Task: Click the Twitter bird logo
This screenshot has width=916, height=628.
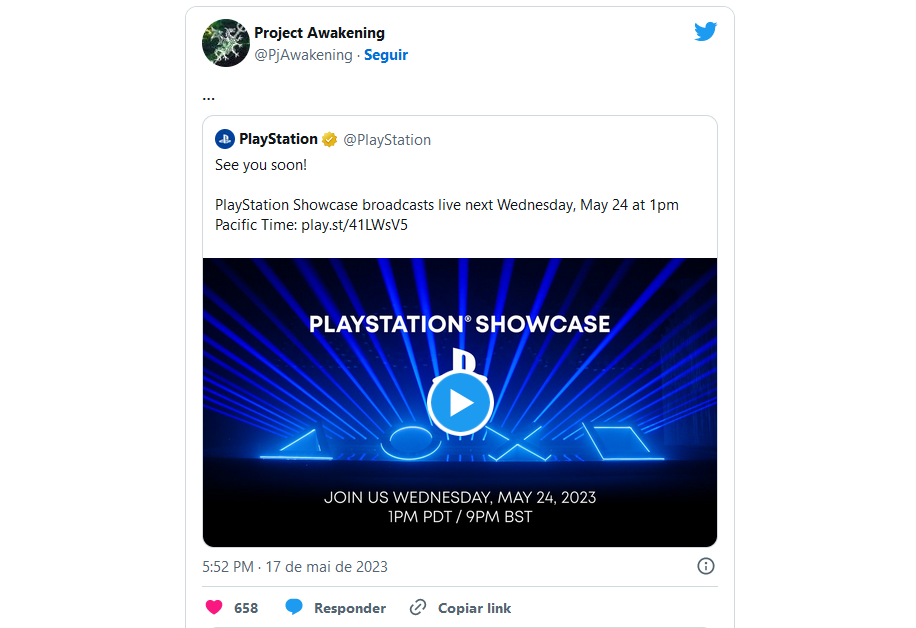Action: click(706, 31)
